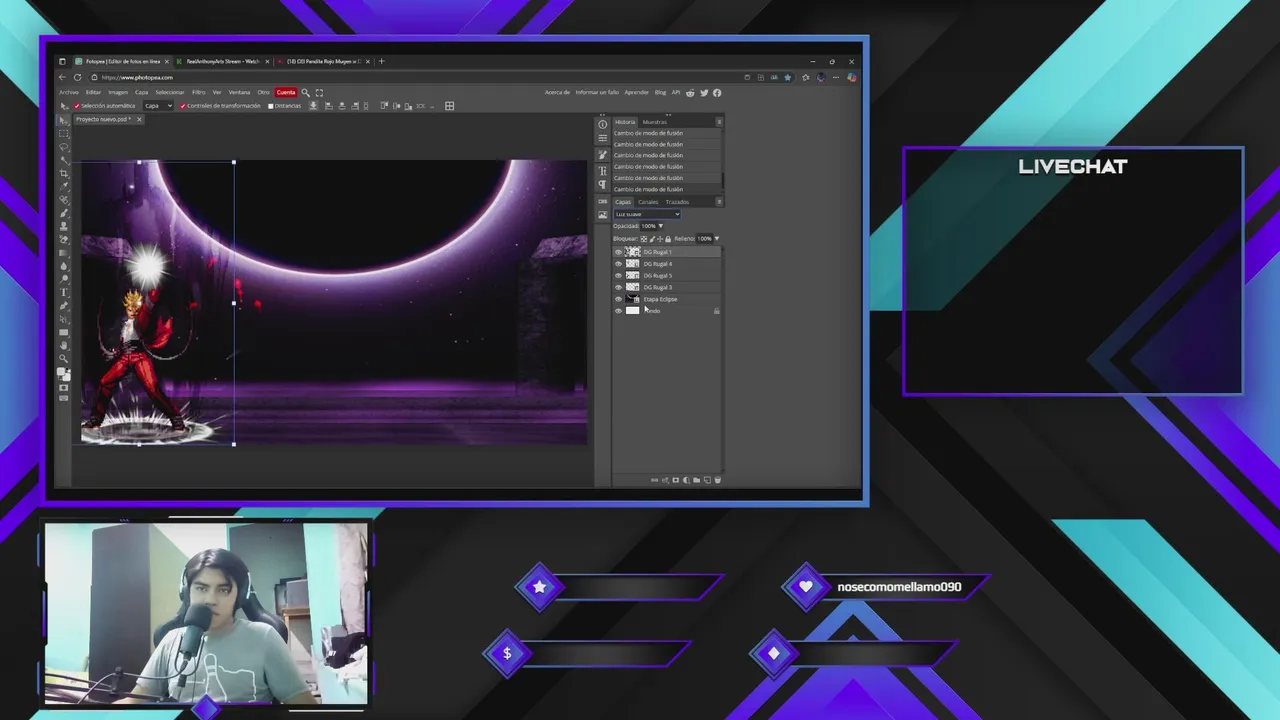
Task: Select the Move tool in toolbar
Action: (64, 120)
